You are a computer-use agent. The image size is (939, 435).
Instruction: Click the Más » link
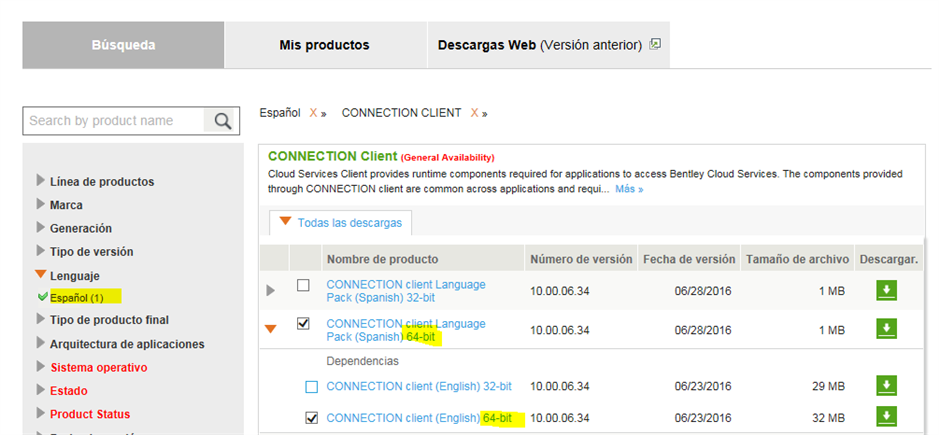click(x=629, y=189)
